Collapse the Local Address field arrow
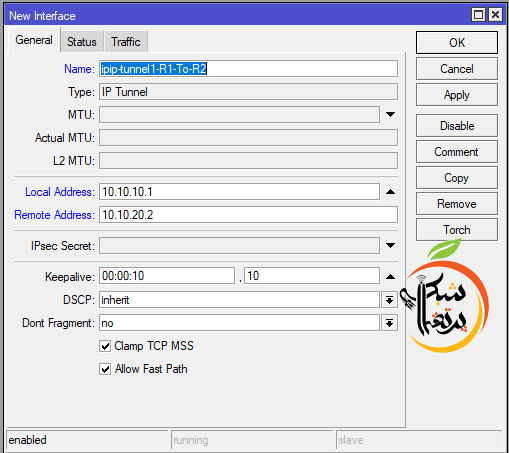The image size is (509, 453). [x=390, y=192]
